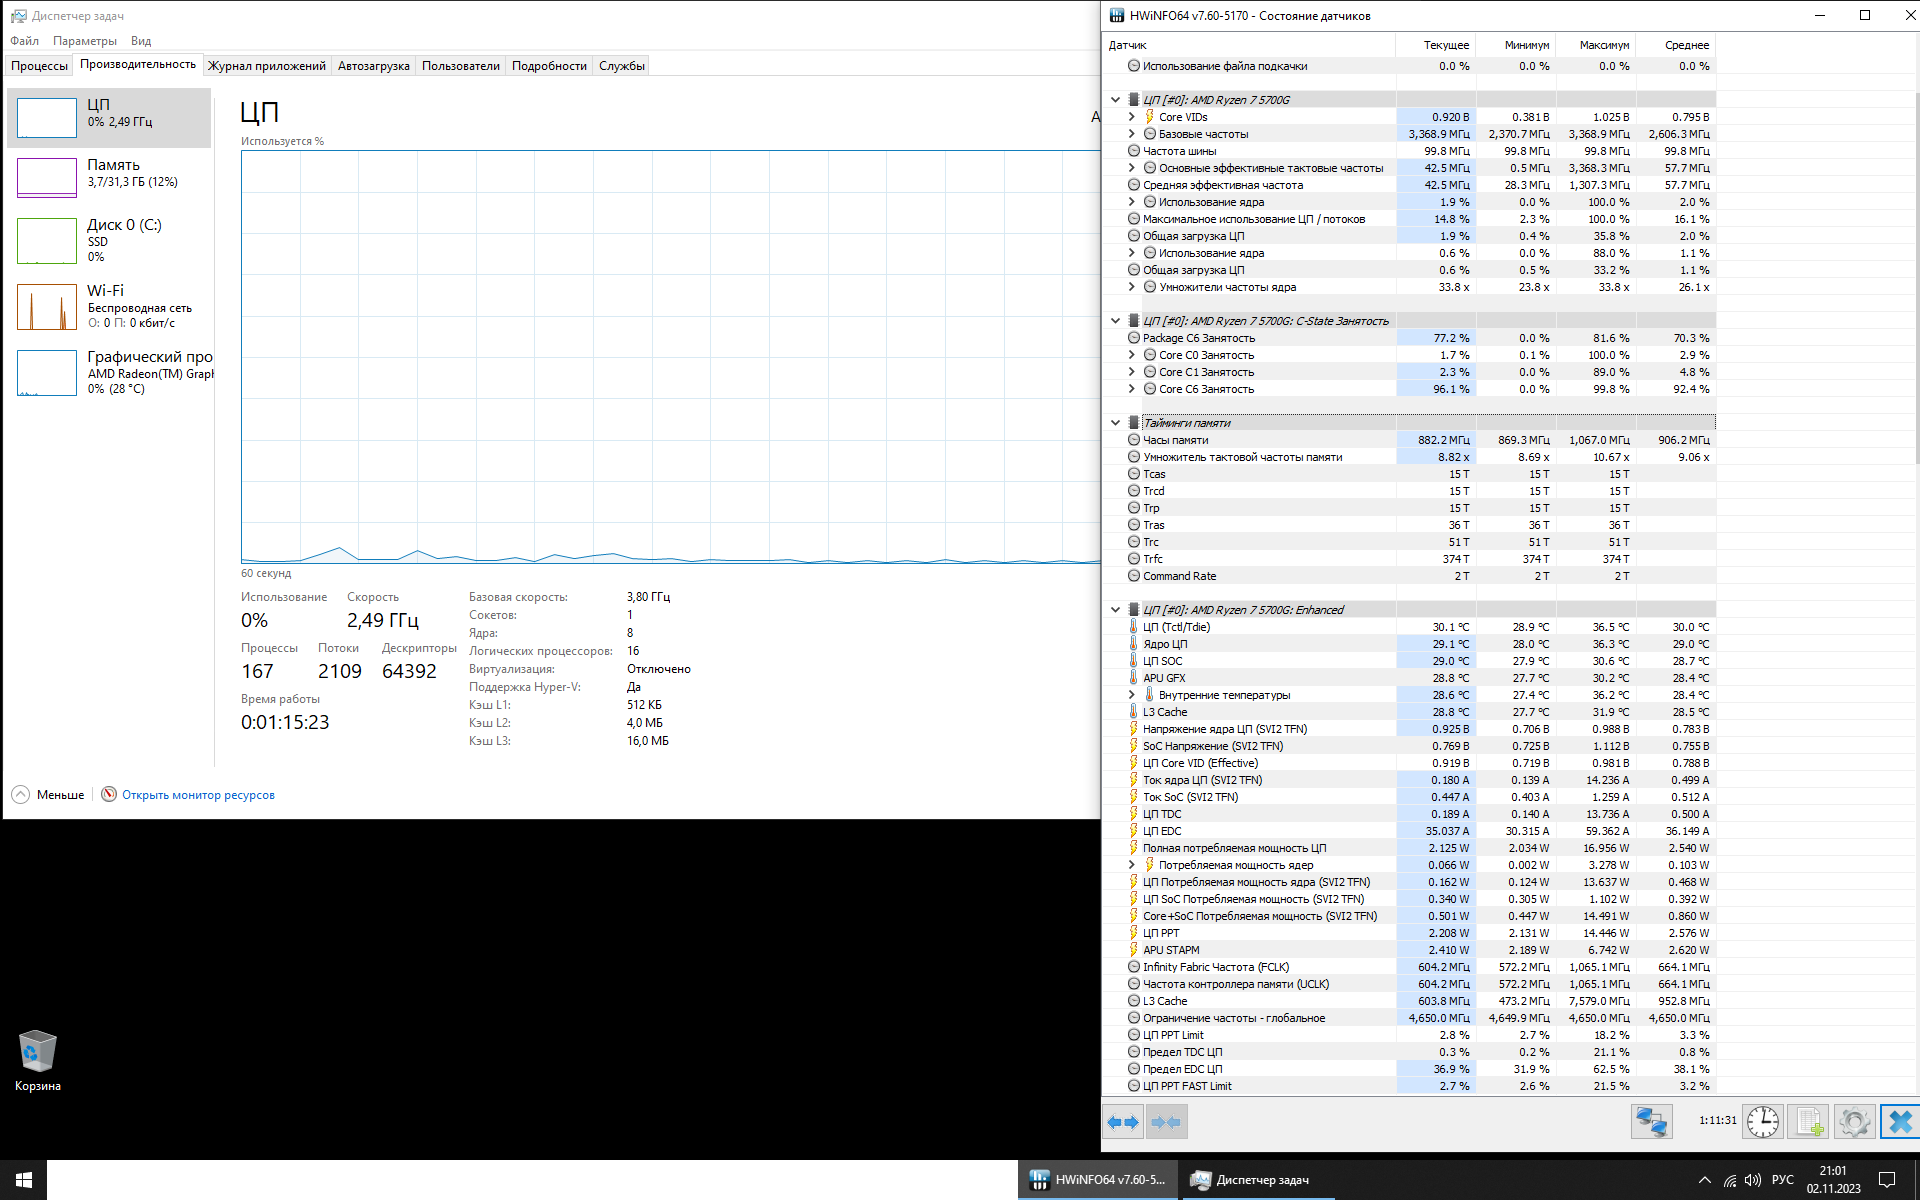This screenshot has height=1200, width=1920.
Task: Open the Parameters menu in Task Manager
Action: tap(84, 41)
